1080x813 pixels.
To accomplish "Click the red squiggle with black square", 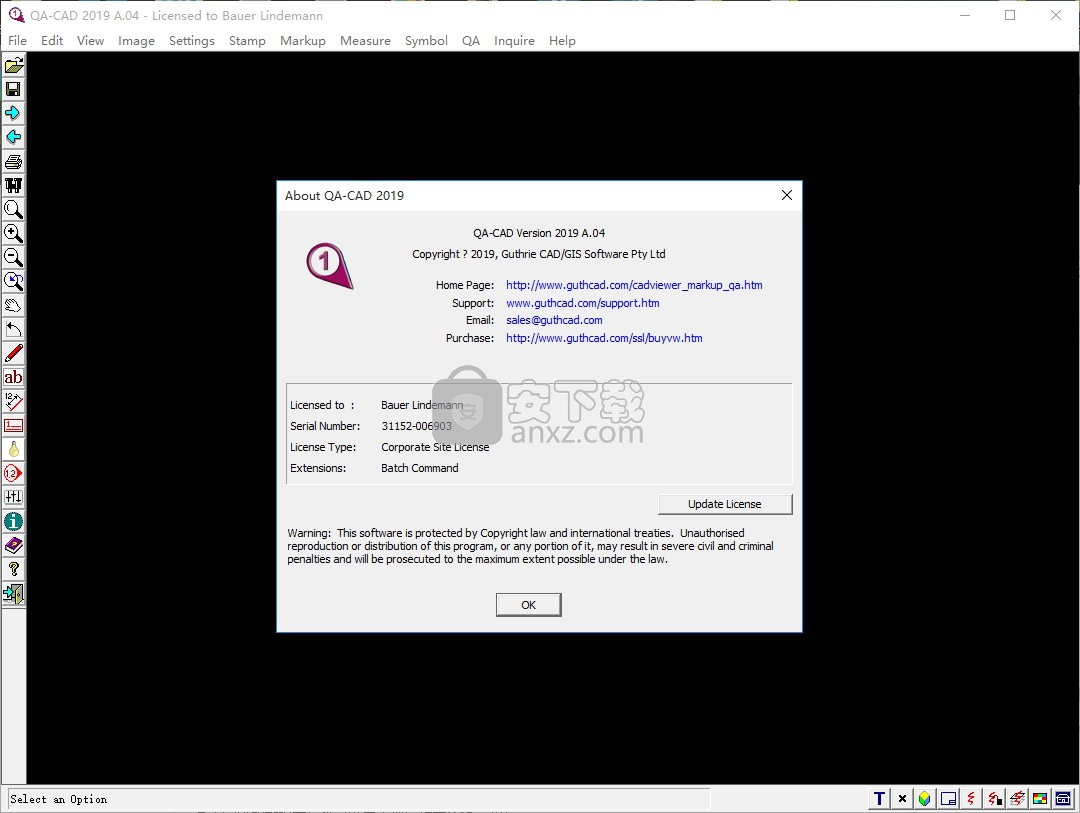I will tap(995, 799).
